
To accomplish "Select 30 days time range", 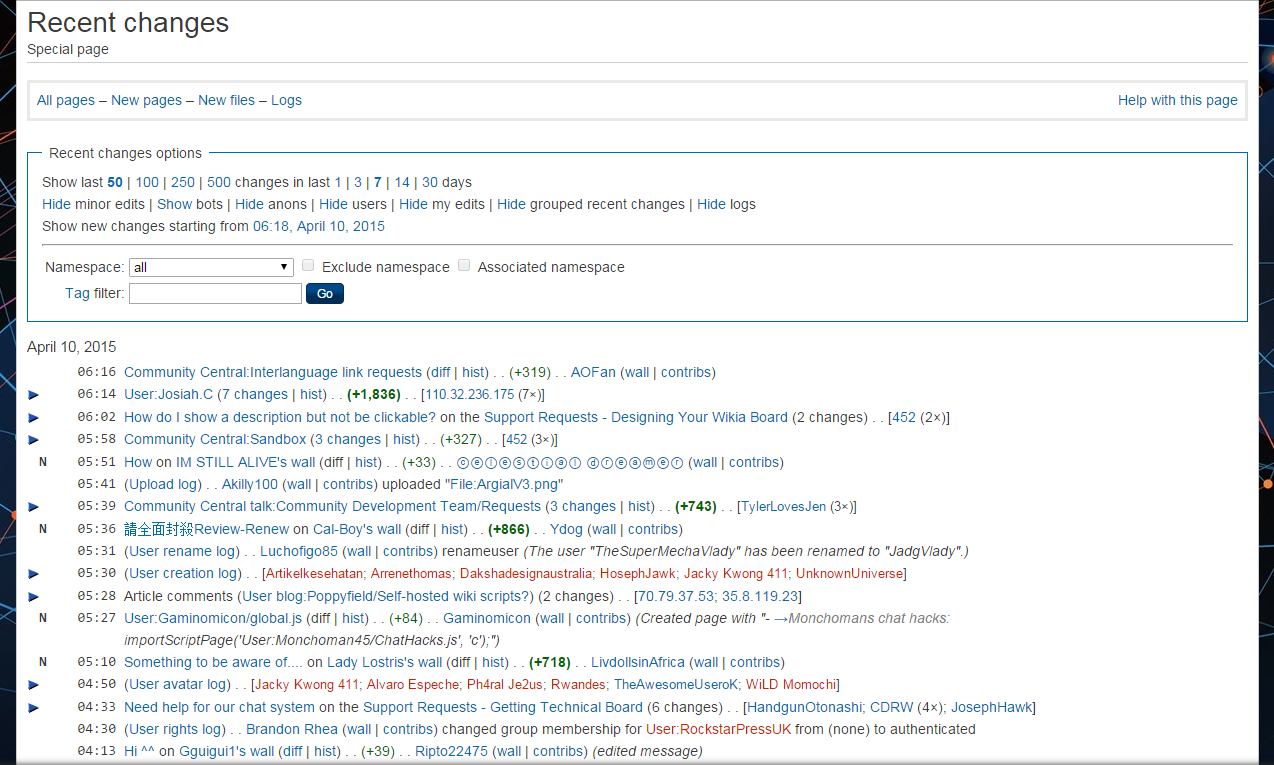I will 429,182.
